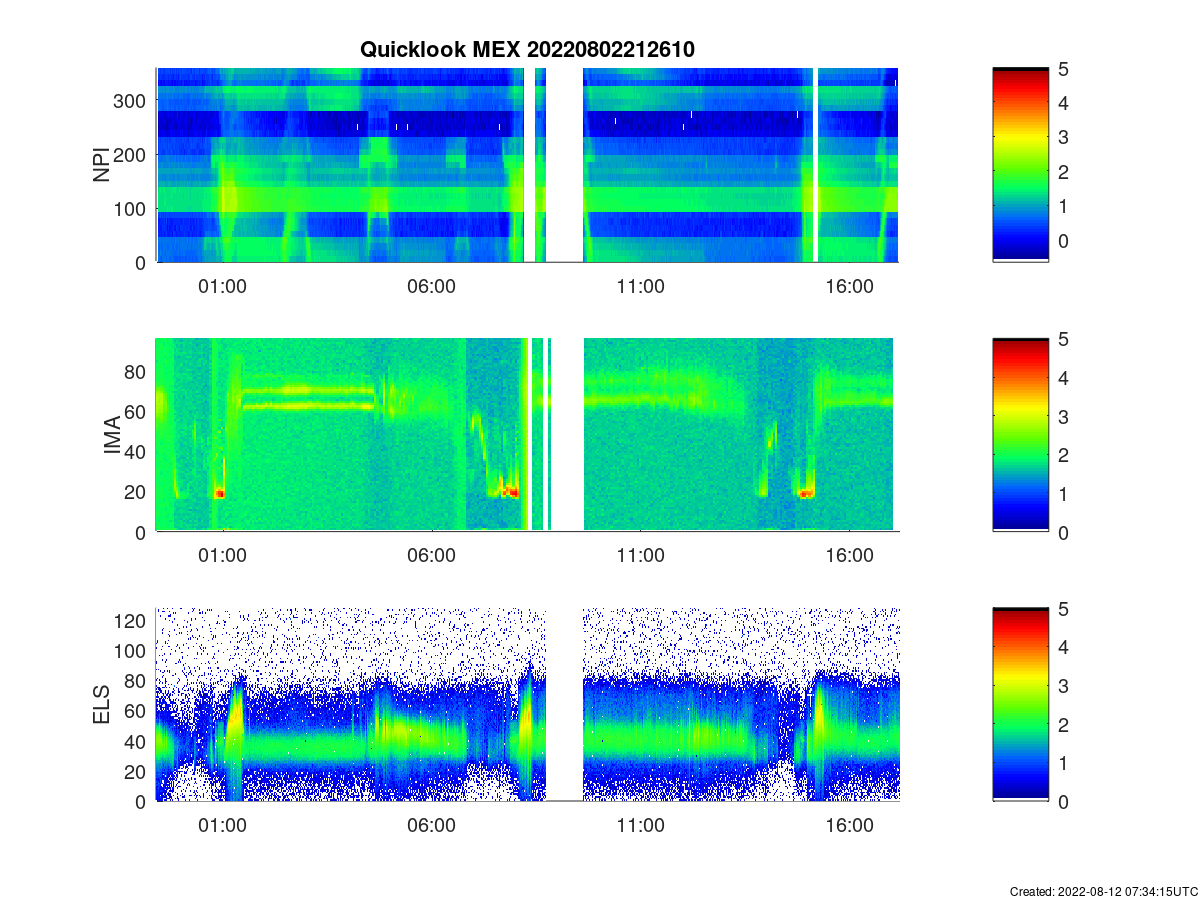The image size is (1200, 900).
Task: Select the "ELS" y-axis label
Action: (101, 705)
